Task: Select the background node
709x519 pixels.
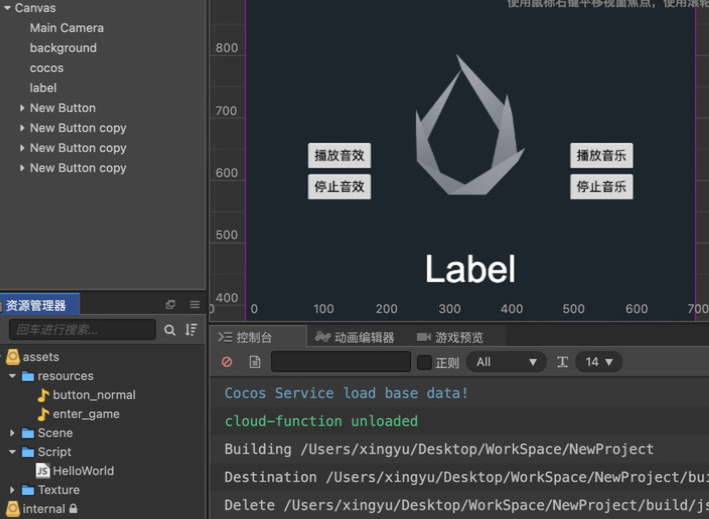Action: (63, 48)
